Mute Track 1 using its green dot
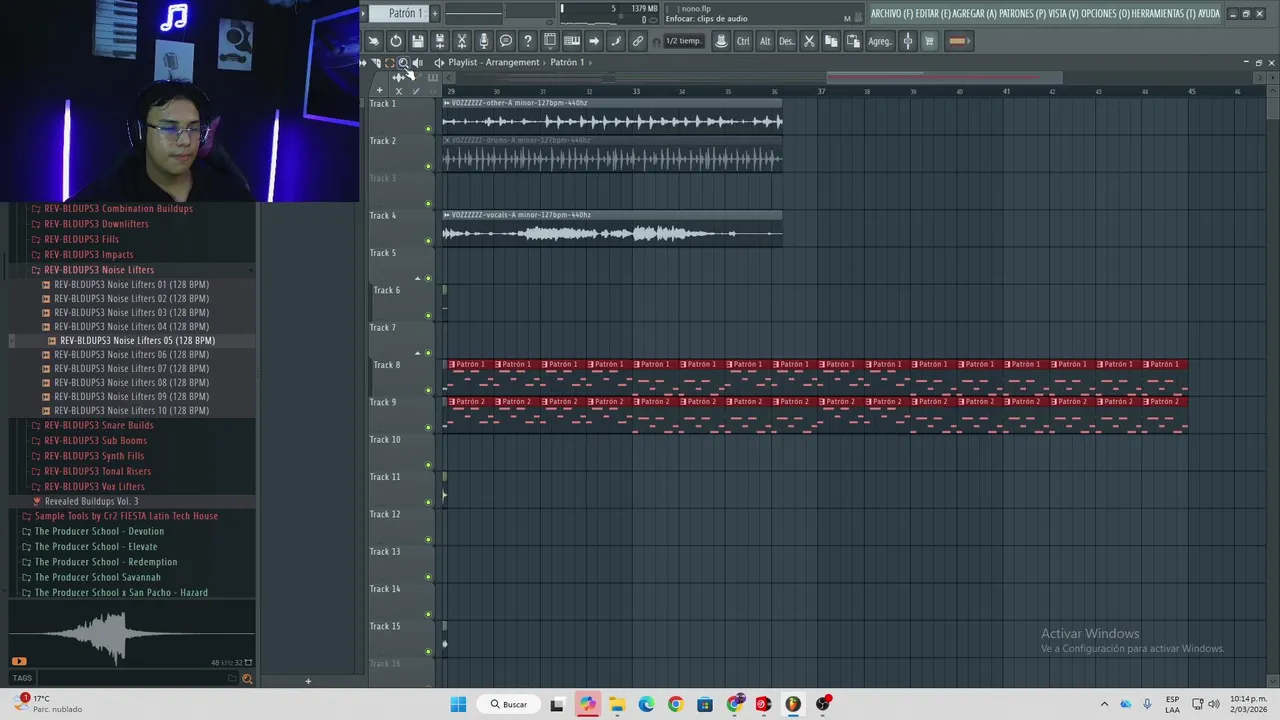 pyautogui.click(x=429, y=129)
